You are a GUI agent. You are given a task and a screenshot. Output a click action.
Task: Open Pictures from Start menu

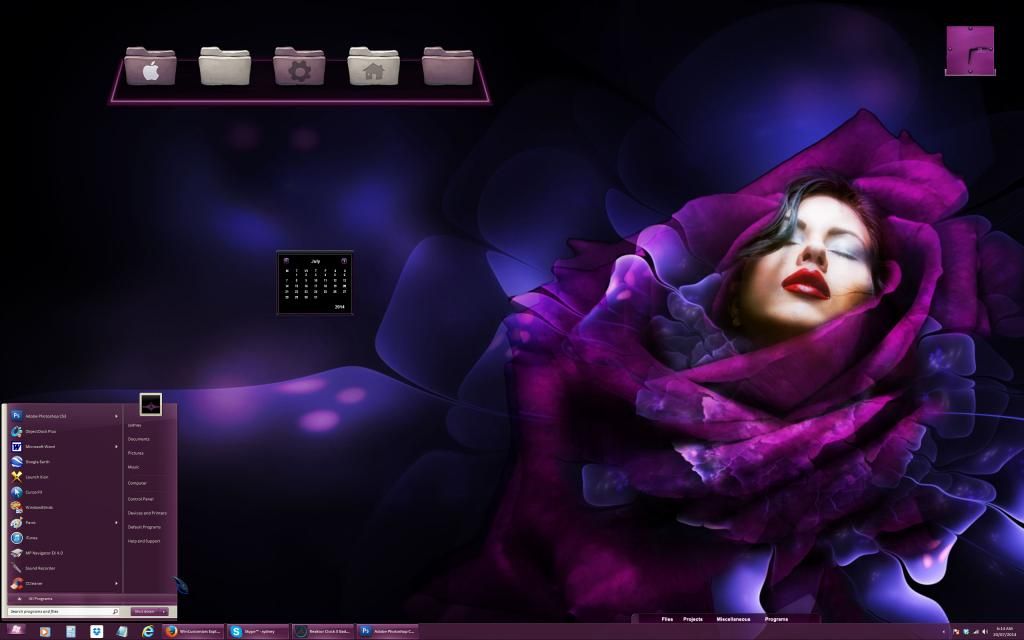point(136,453)
